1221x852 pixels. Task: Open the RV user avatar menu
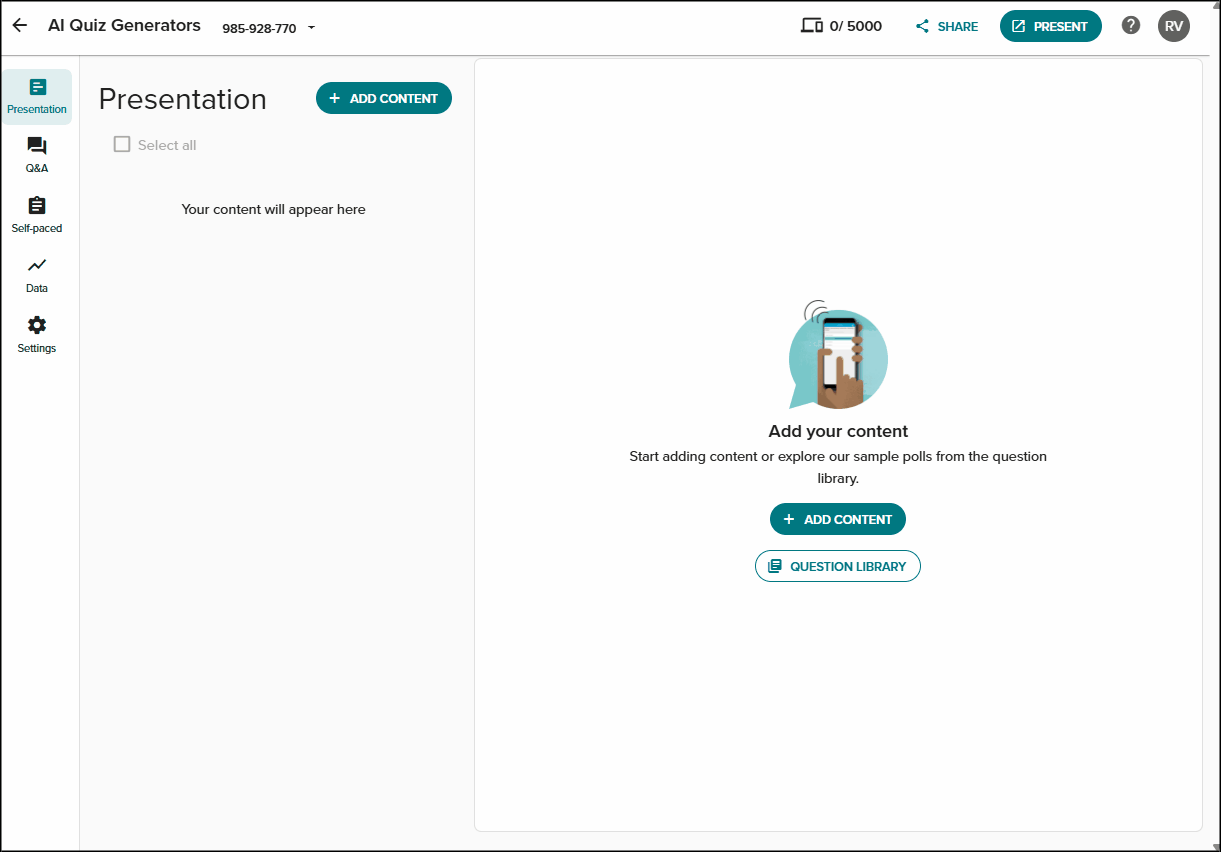click(x=1174, y=26)
